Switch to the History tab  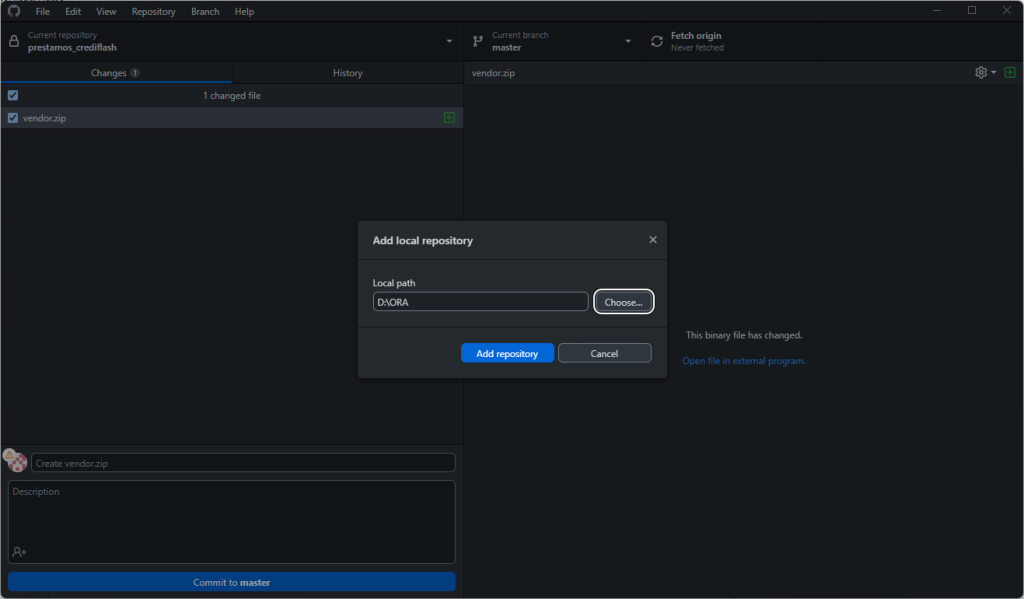pyautogui.click(x=347, y=73)
